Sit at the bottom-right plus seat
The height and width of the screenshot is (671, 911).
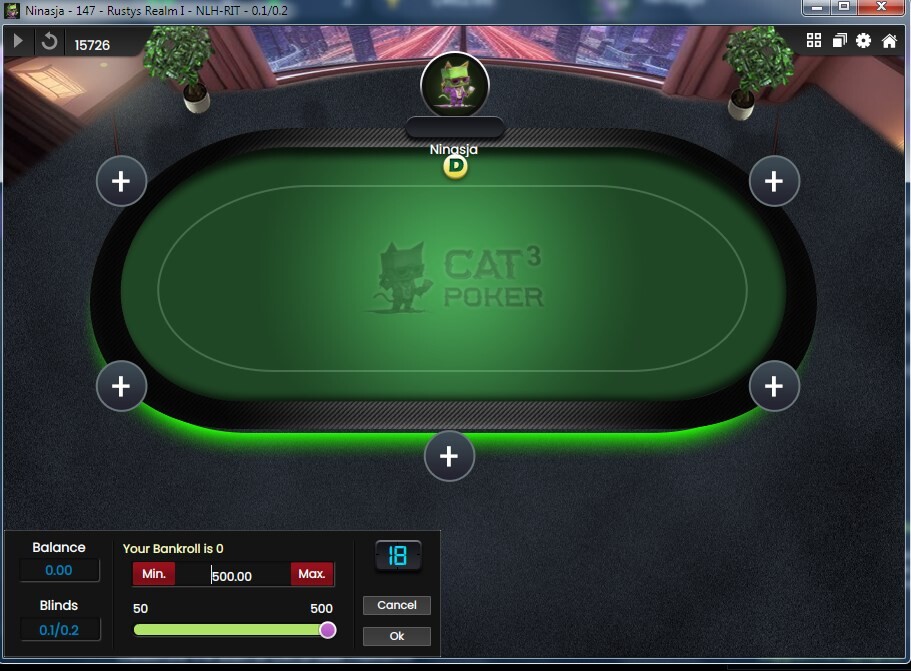(x=774, y=386)
